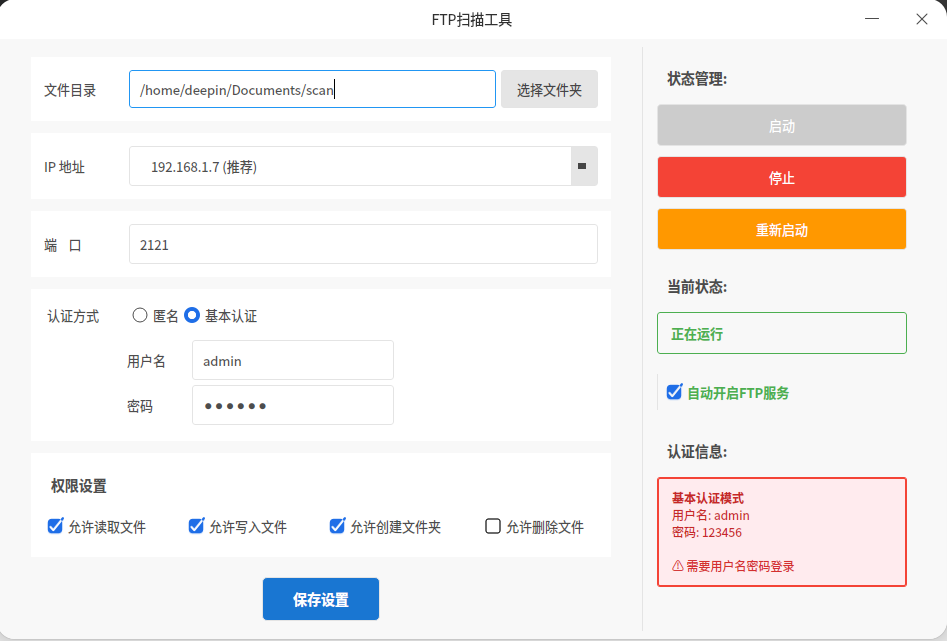Click the 状态管理: heading
Image resolution: width=947 pixels, height=641 pixels.
[697, 79]
